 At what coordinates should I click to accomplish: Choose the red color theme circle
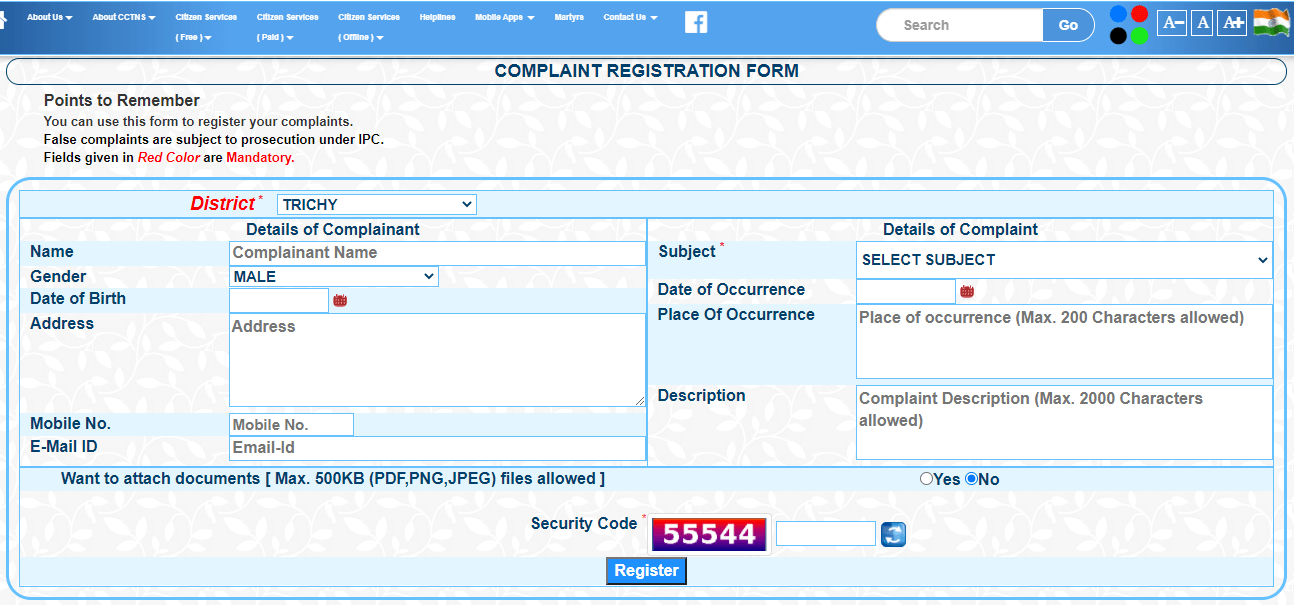pos(1139,12)
